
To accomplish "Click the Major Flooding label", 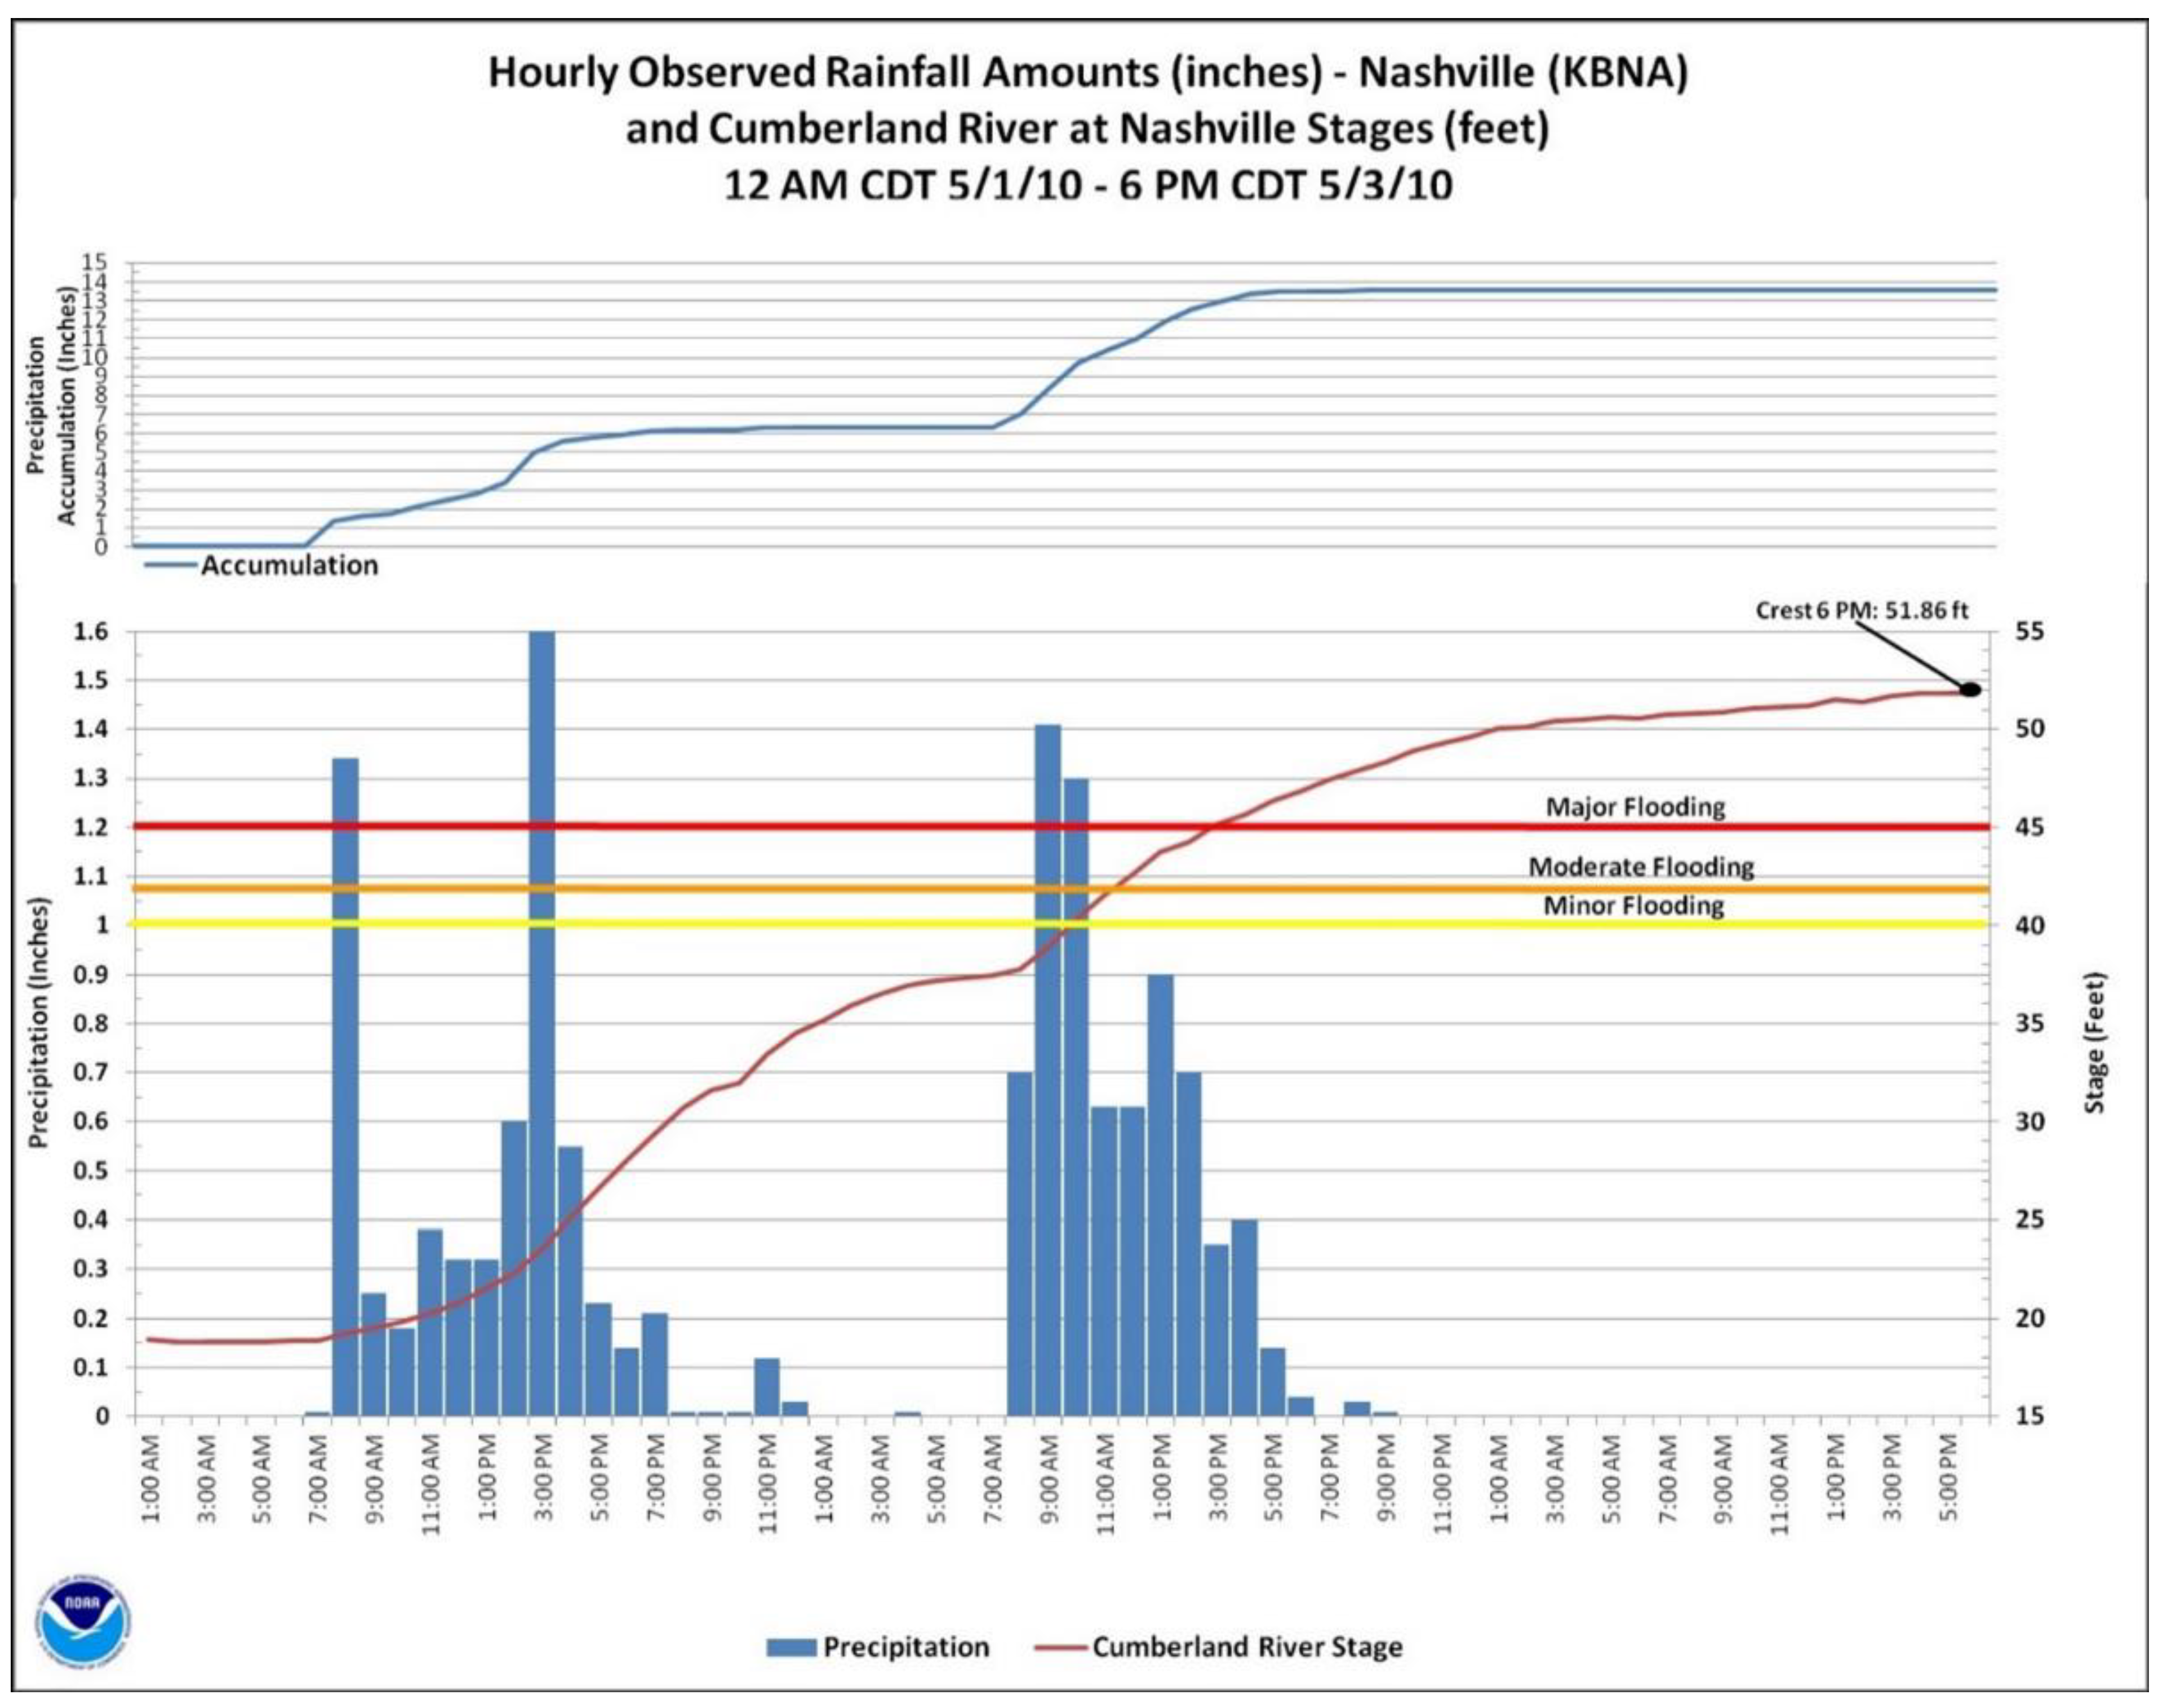I will click(x=1635, y=806).
